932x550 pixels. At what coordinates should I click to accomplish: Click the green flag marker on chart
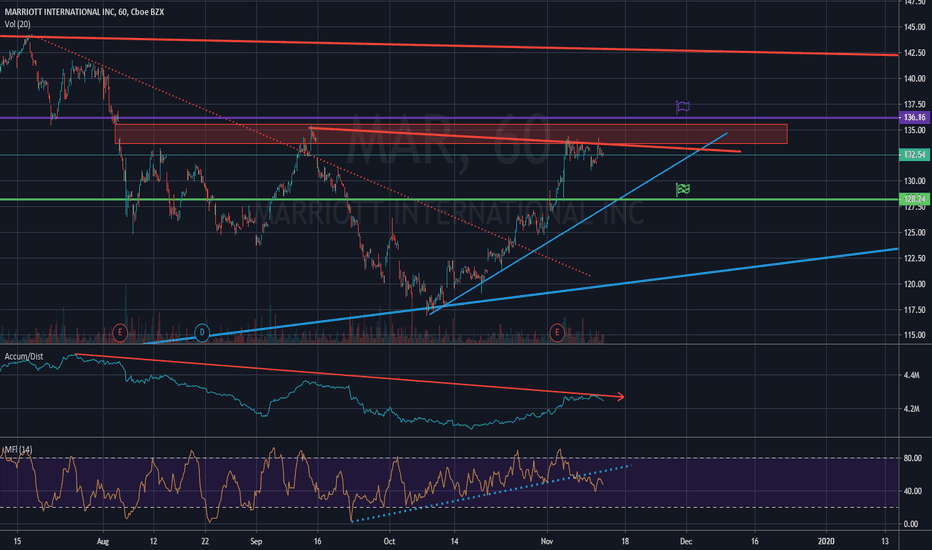pyautogui.click(x=683, y=190)
